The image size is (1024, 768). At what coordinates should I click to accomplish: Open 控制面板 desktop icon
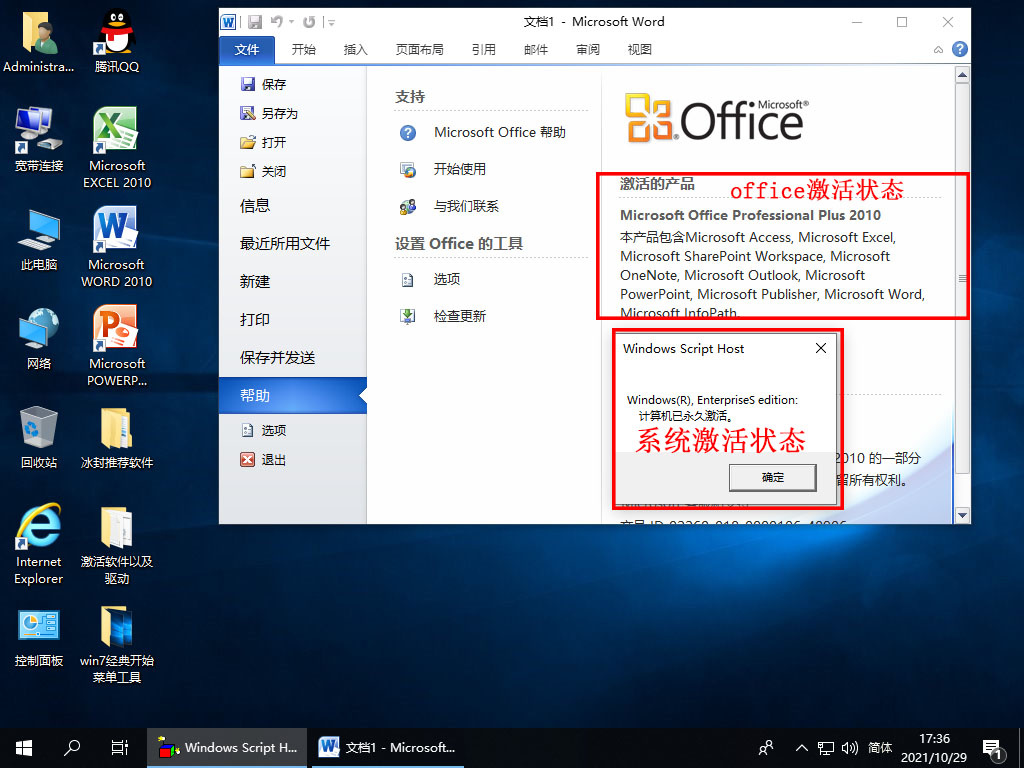click(39, 637)
